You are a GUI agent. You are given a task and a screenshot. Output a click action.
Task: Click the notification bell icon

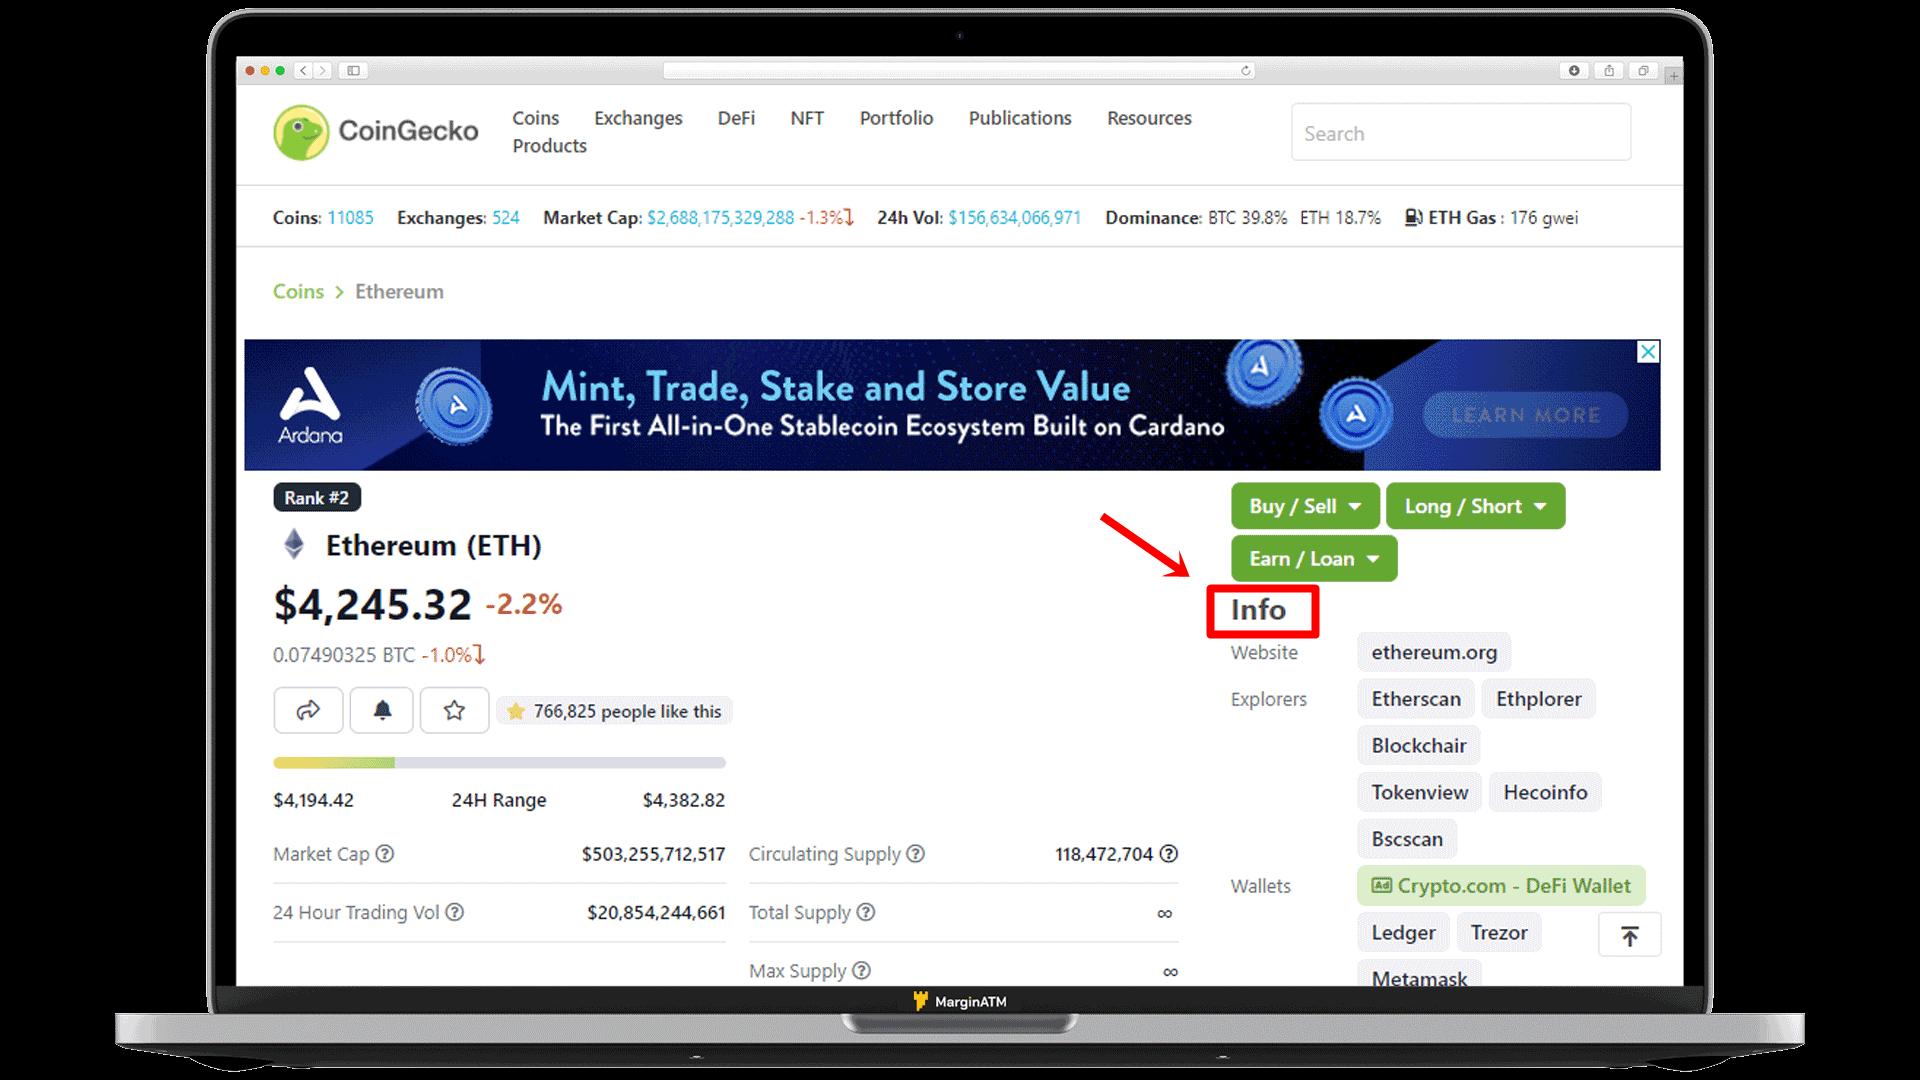point(381,711)
